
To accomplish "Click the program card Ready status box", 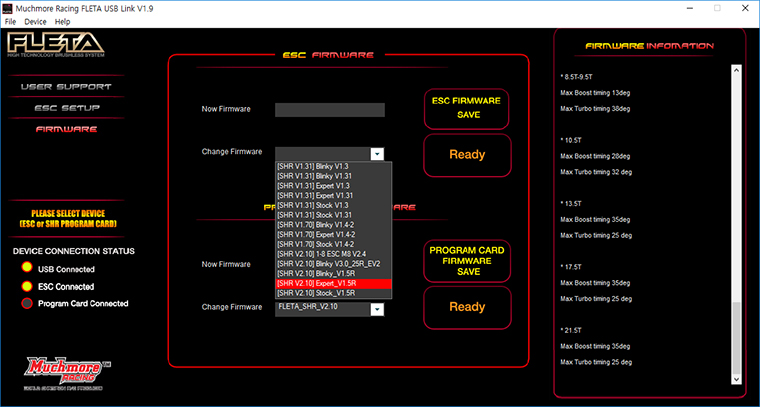I will point(467,307).
